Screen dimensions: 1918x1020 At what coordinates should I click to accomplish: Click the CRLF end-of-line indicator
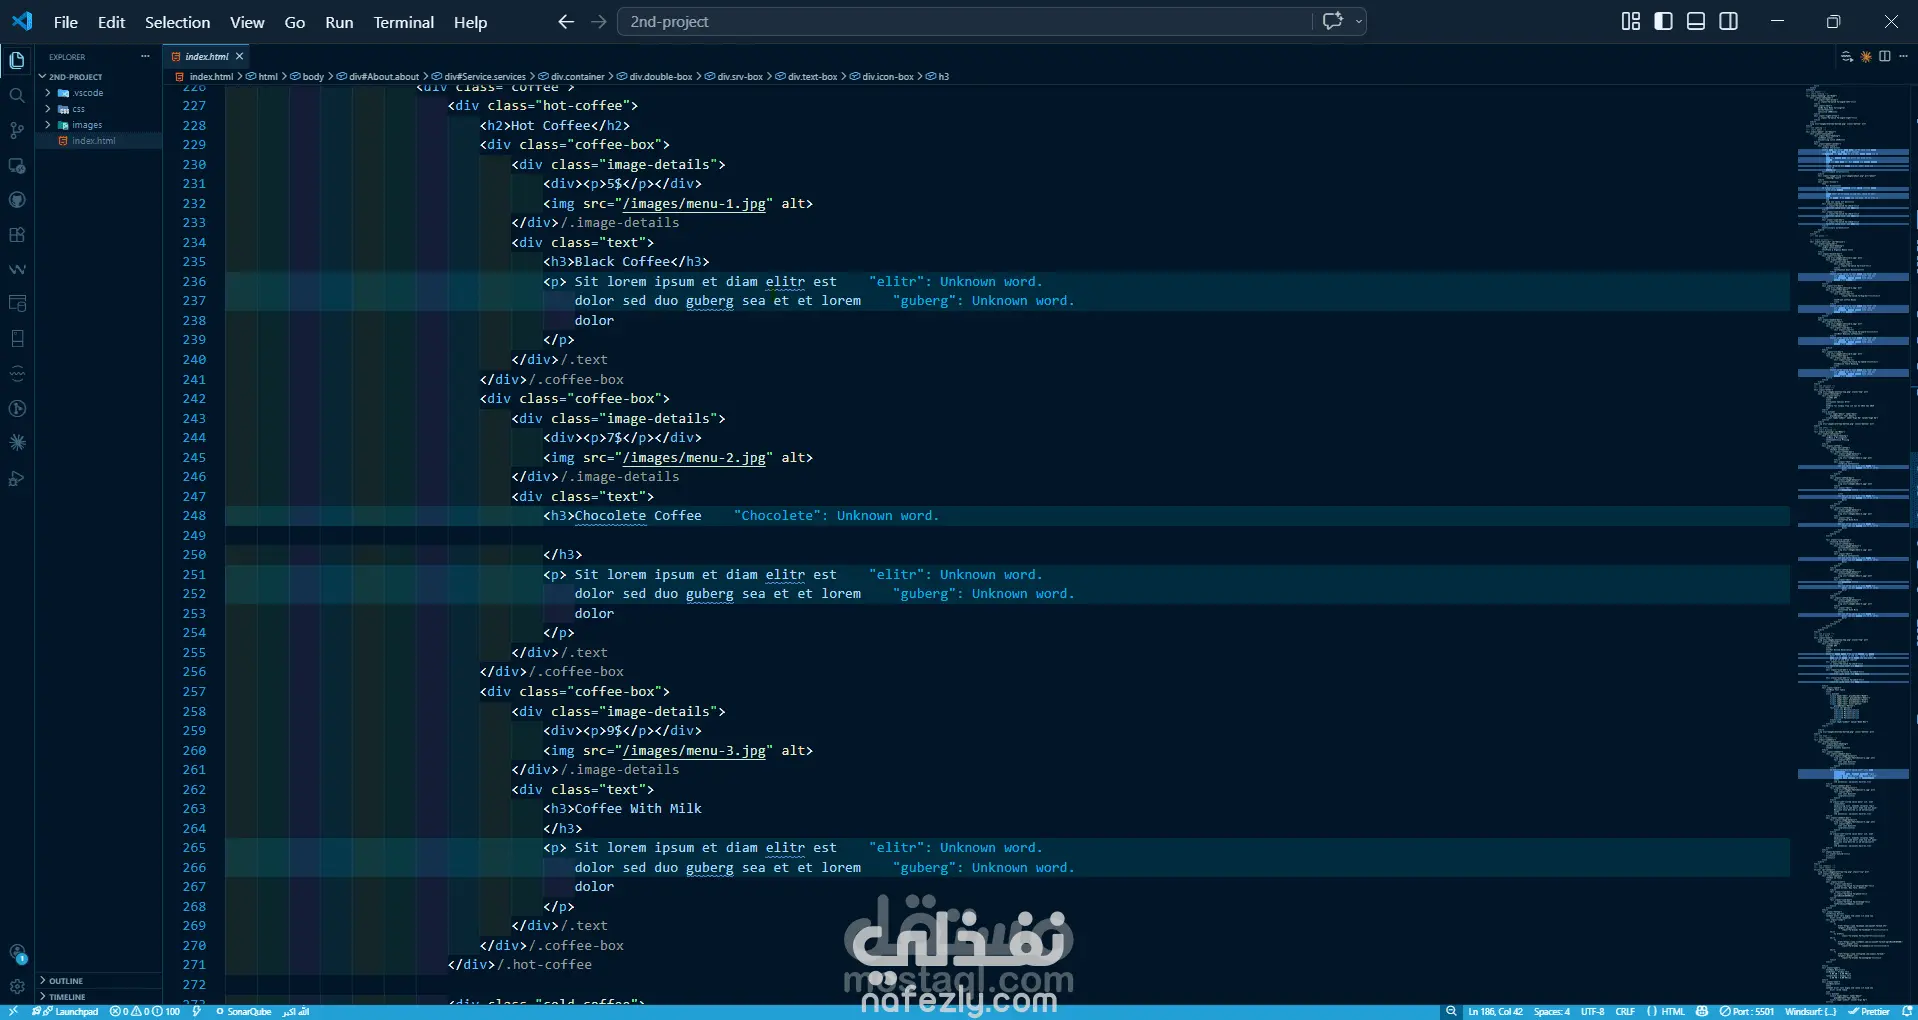tap(1625, 1012)
